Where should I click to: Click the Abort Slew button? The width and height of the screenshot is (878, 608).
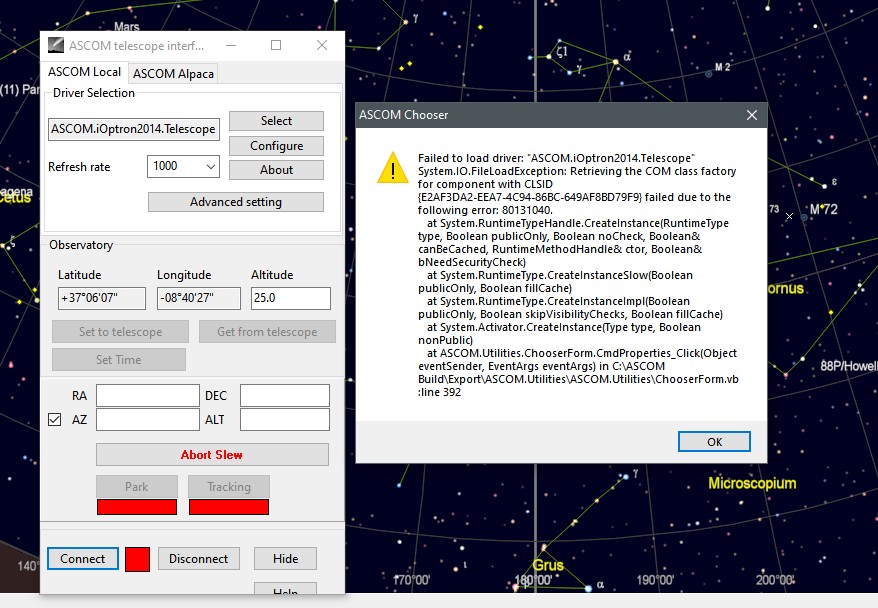coord(212,455)
